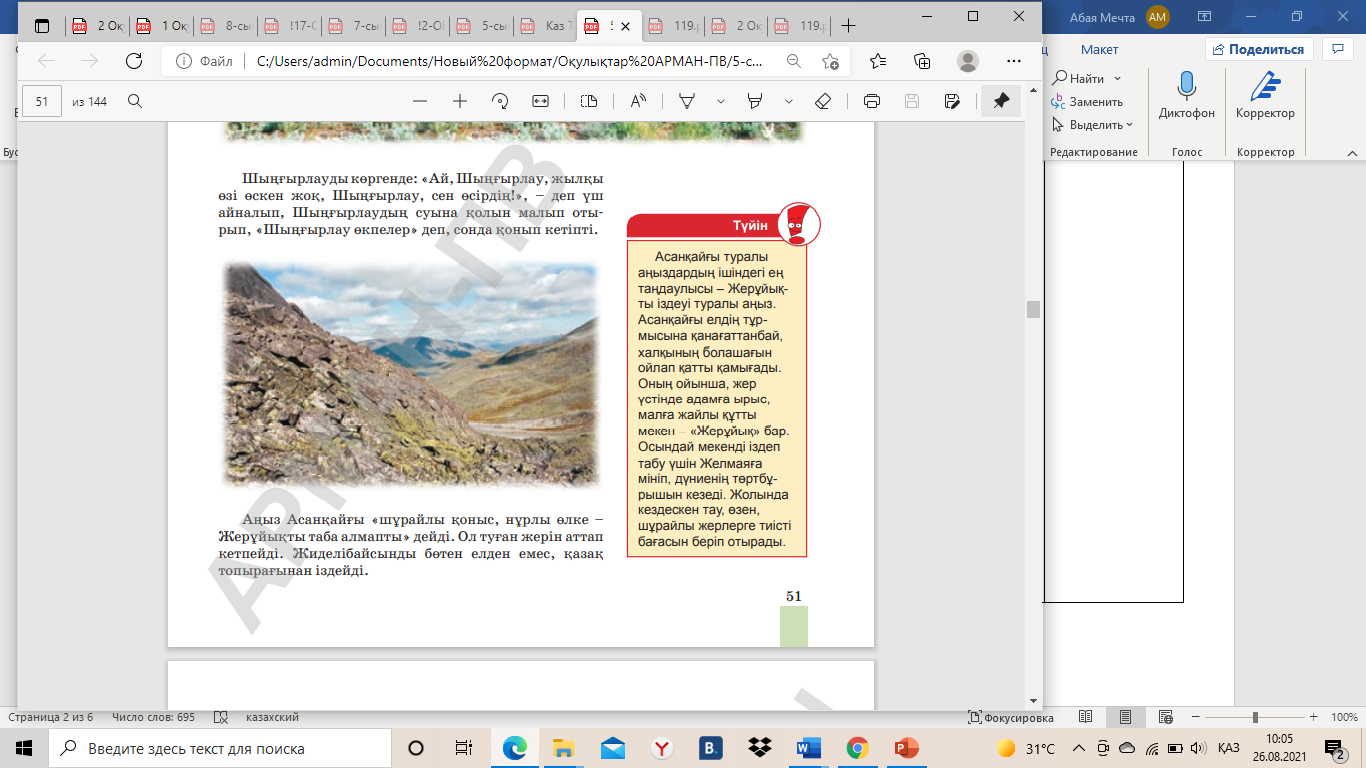The image size is (1366, 768).
Task: Select the eraser tool in PDF toolbar
Action: 823,101
